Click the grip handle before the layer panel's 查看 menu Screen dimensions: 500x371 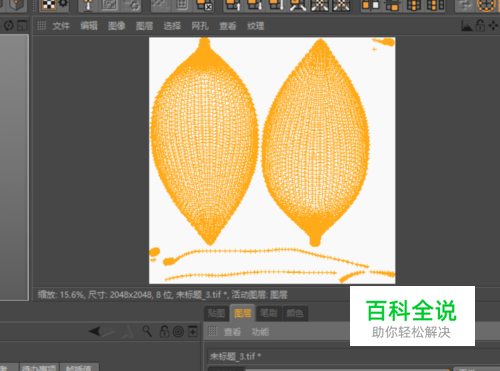tap(212, 331)
